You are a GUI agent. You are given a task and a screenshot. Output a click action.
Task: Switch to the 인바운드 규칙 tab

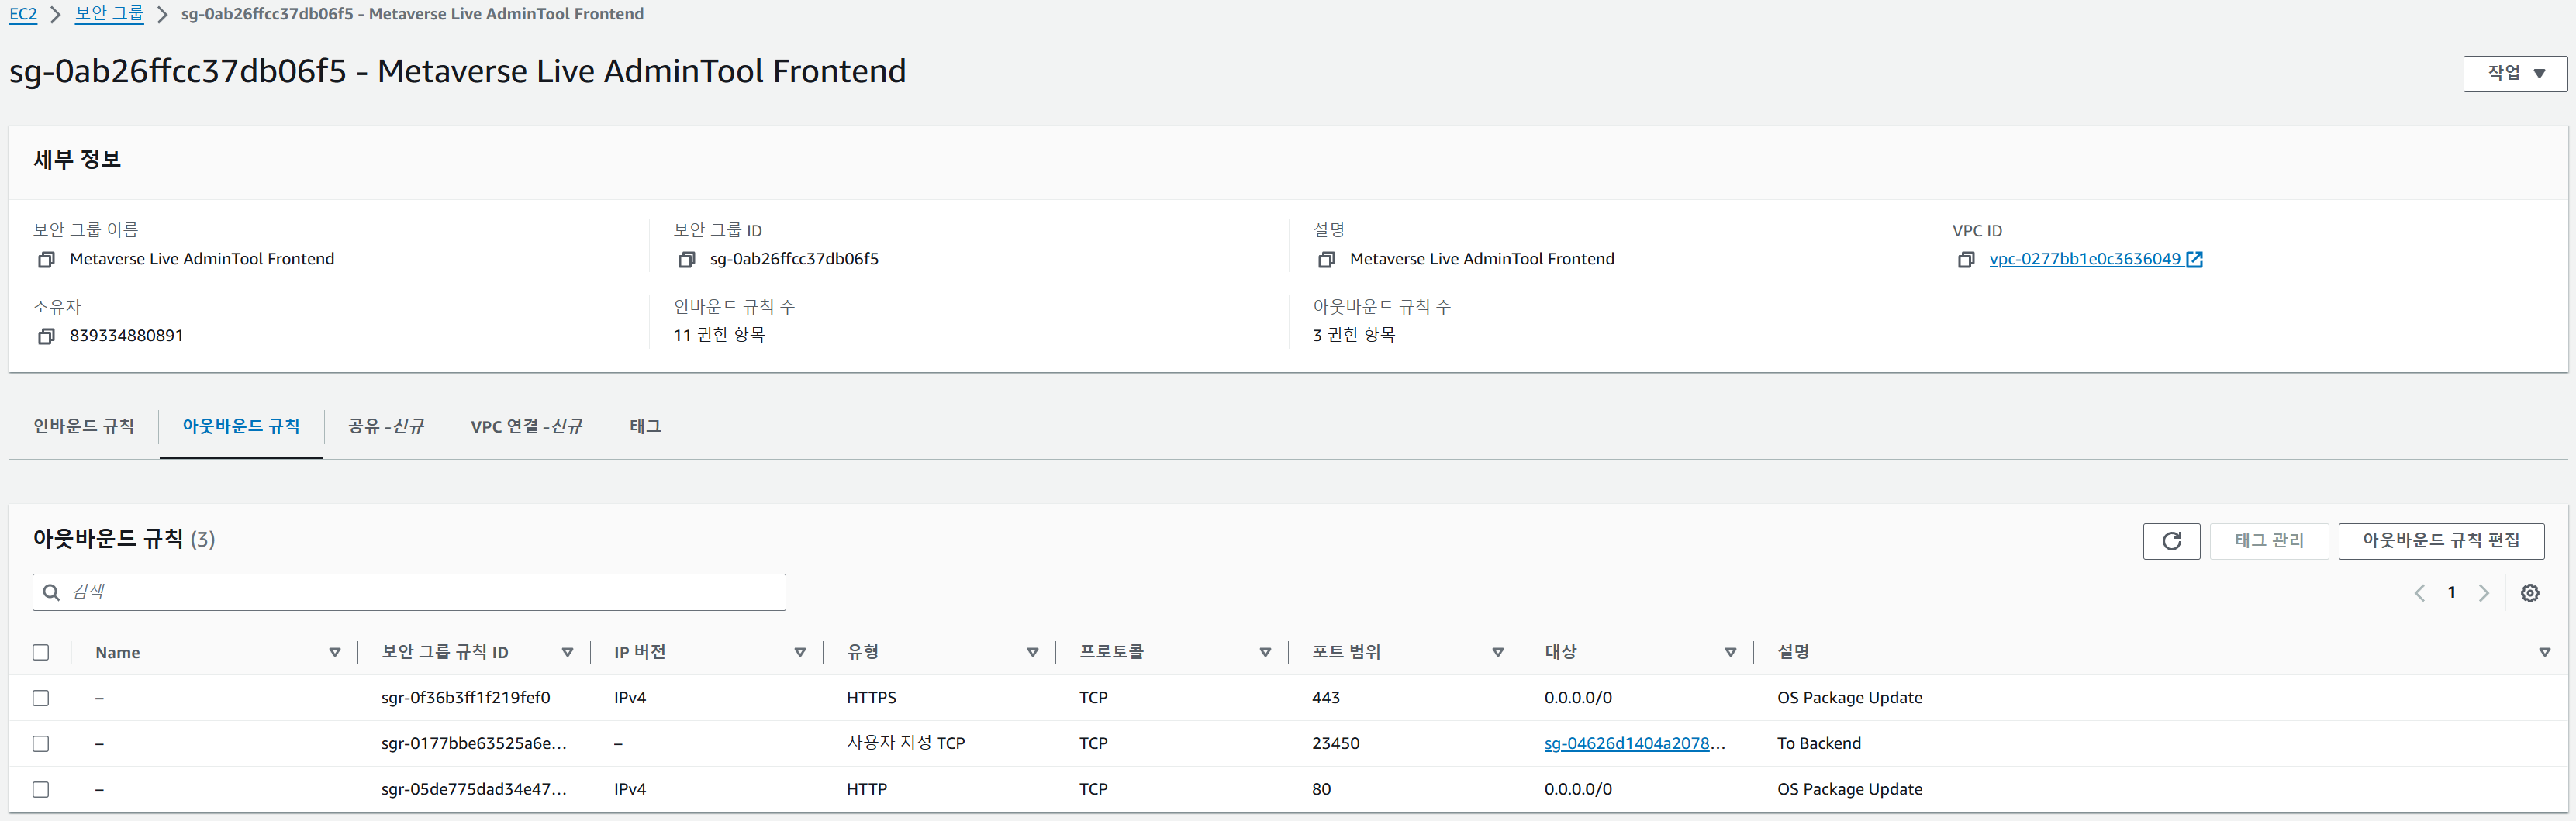pyautogui.click(x=83, y=426)
